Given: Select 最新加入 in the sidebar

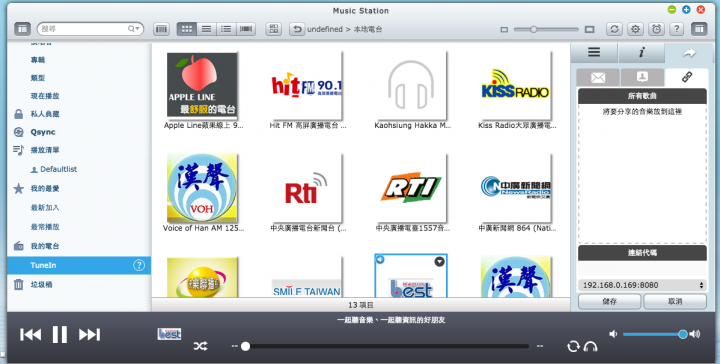Looking at the screenshot, I should pos(45,208).
